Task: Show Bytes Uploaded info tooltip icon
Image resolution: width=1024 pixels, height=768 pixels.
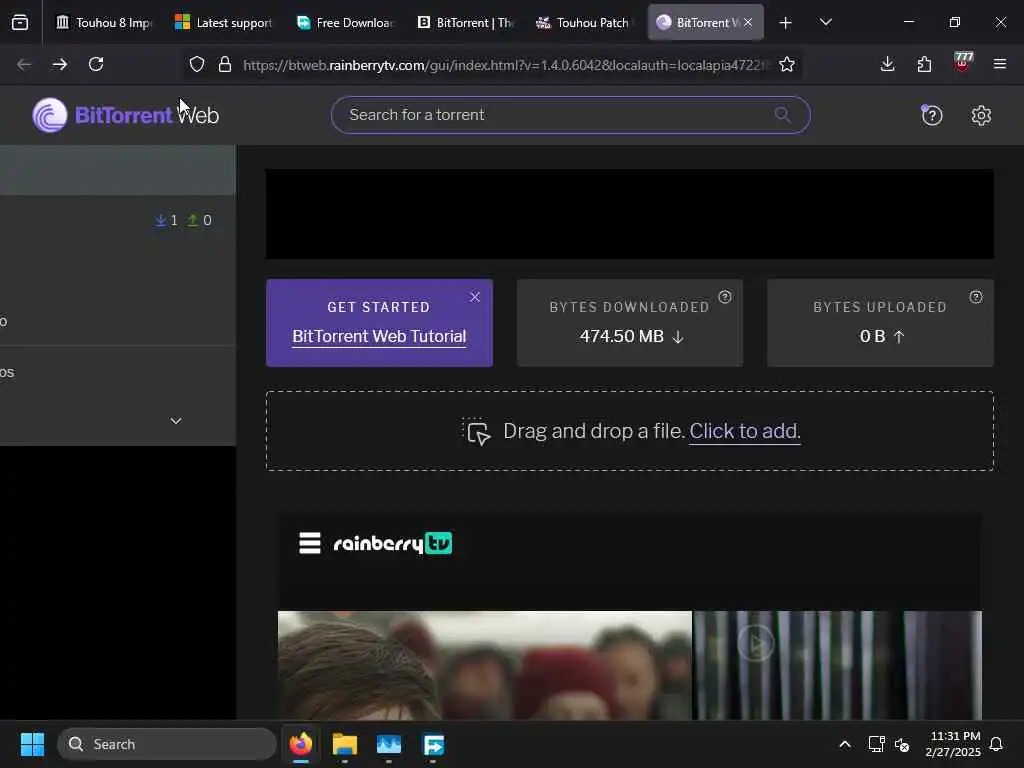Action: pos(976,297)
